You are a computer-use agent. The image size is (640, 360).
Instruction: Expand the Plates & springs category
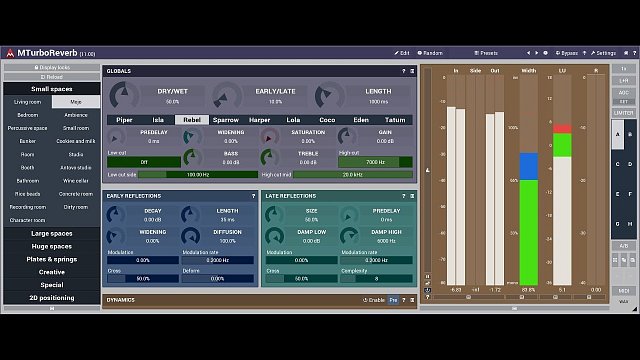52,259
